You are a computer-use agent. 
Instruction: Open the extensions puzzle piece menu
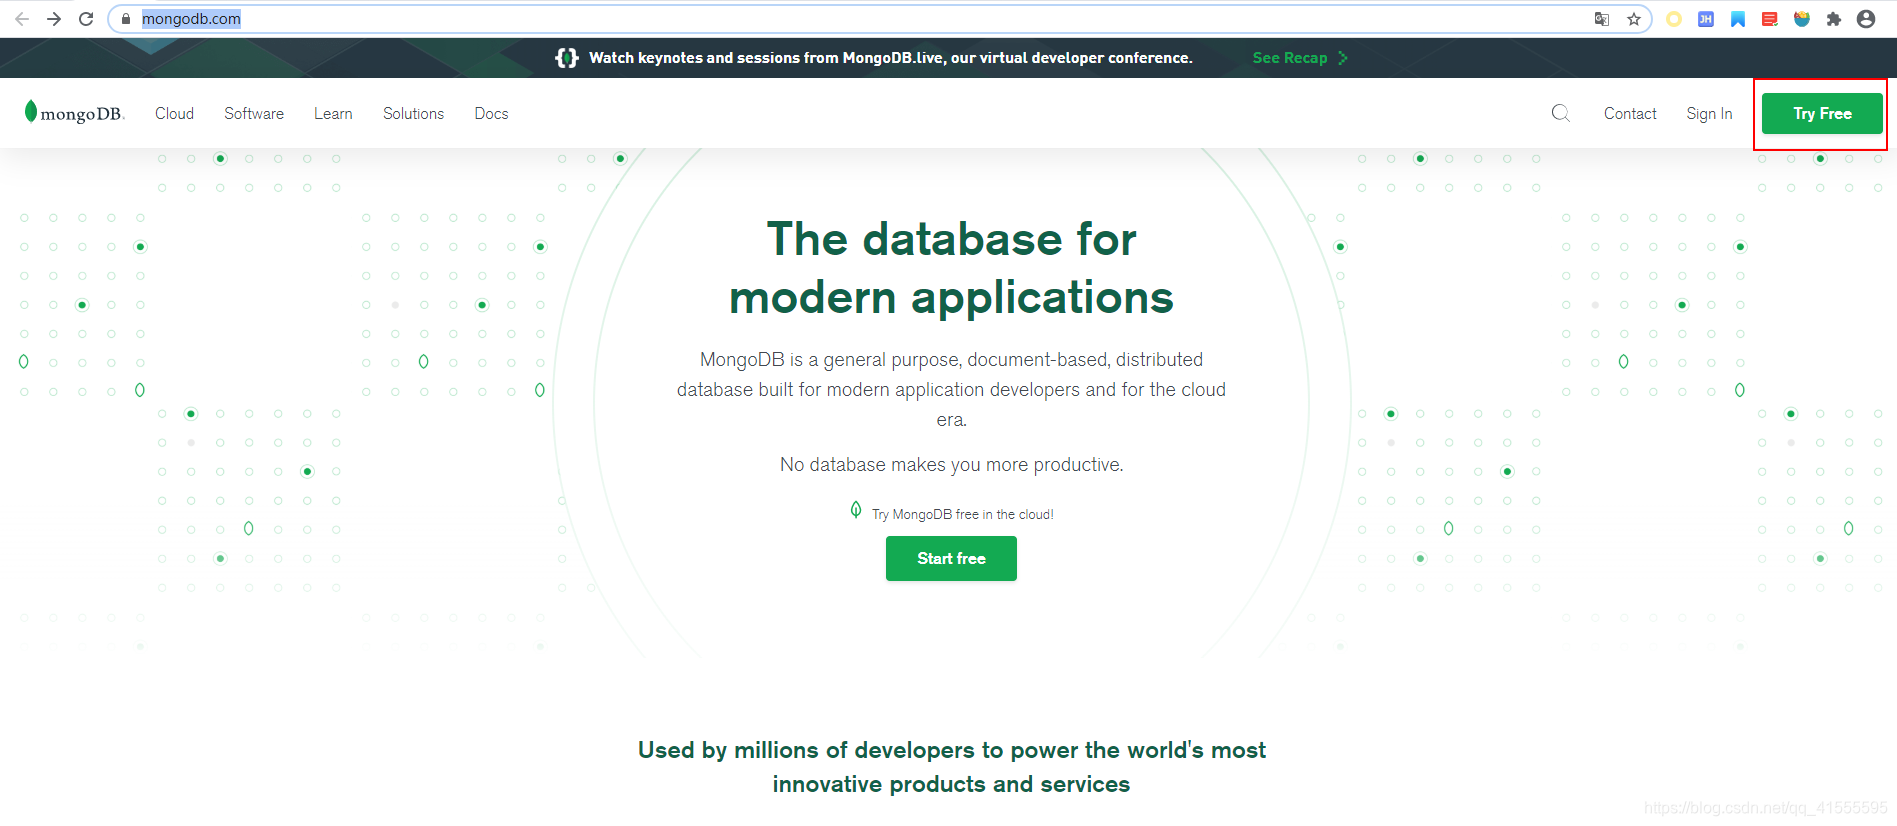pyautogui.click(x=1834, y=19)
